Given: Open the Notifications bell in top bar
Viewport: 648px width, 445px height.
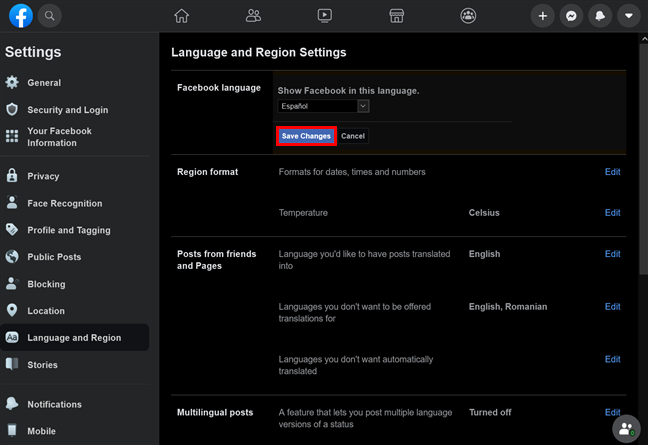Looking at the screenshot, I should tap(600, 16).
